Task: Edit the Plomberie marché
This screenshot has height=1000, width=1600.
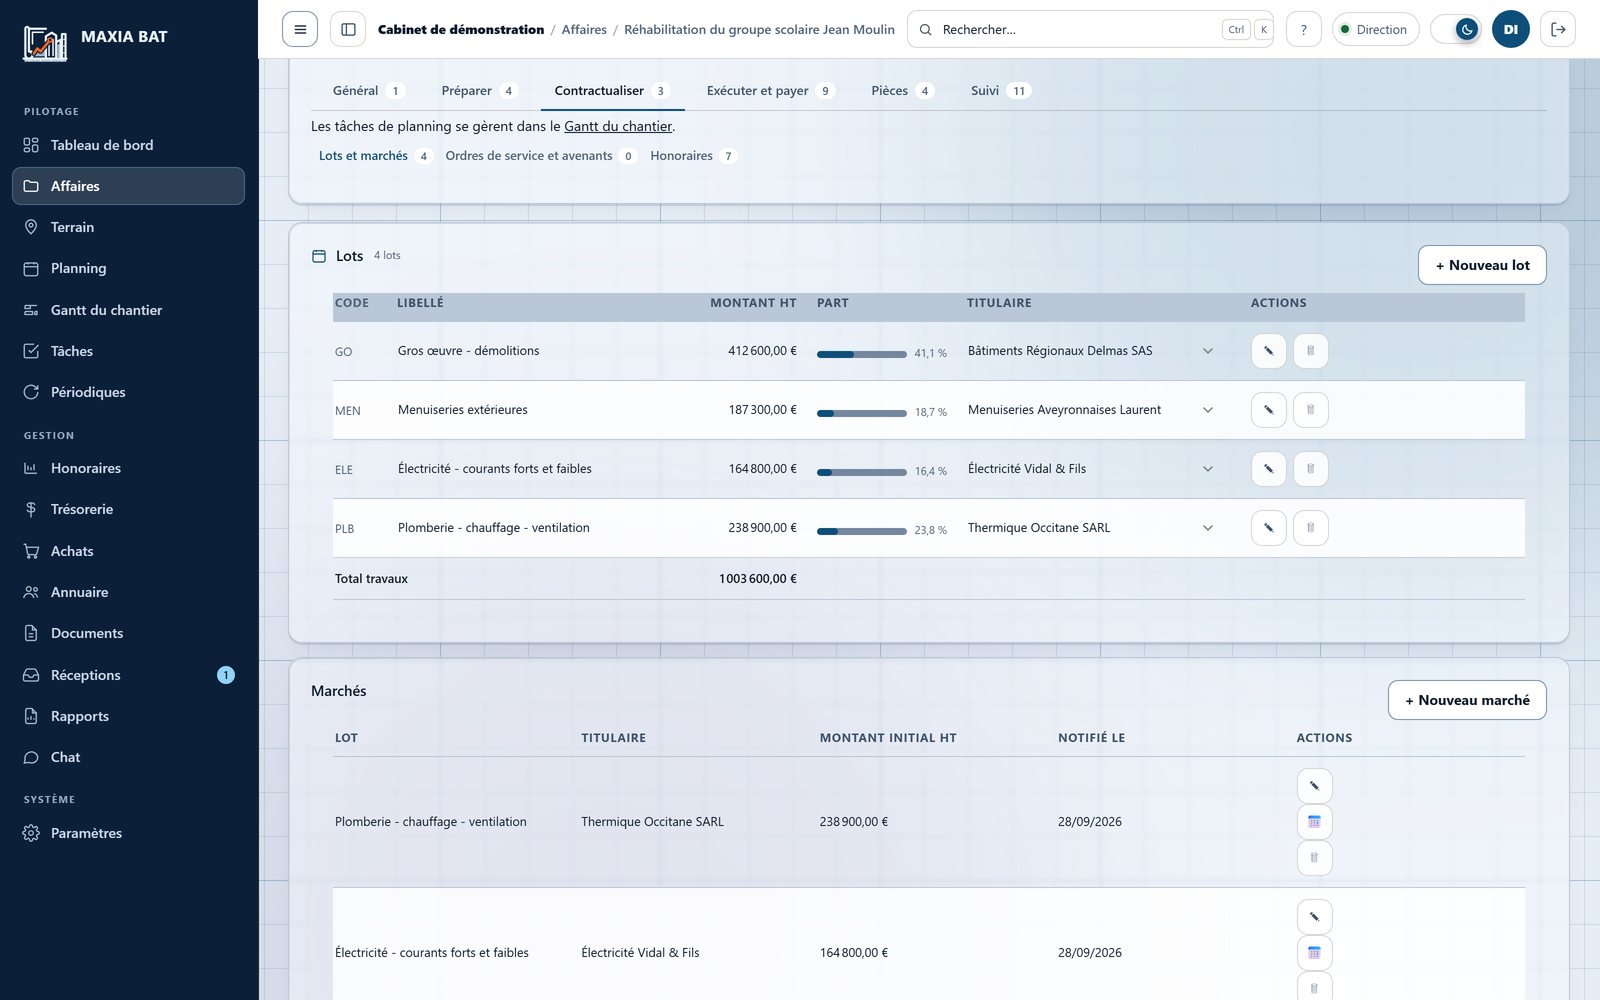Action: (1314, 786)
